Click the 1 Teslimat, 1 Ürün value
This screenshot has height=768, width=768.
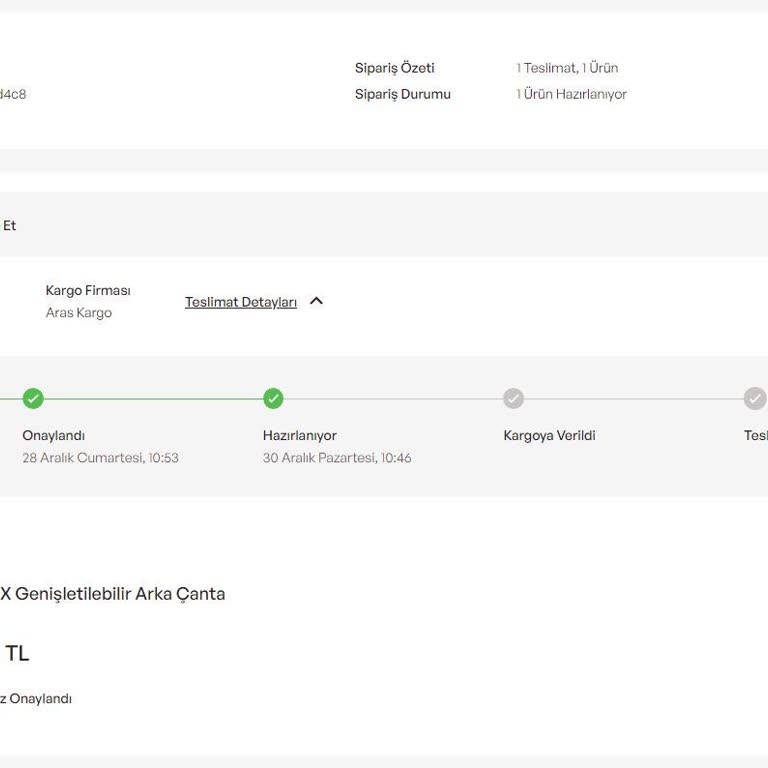[567, 68]
